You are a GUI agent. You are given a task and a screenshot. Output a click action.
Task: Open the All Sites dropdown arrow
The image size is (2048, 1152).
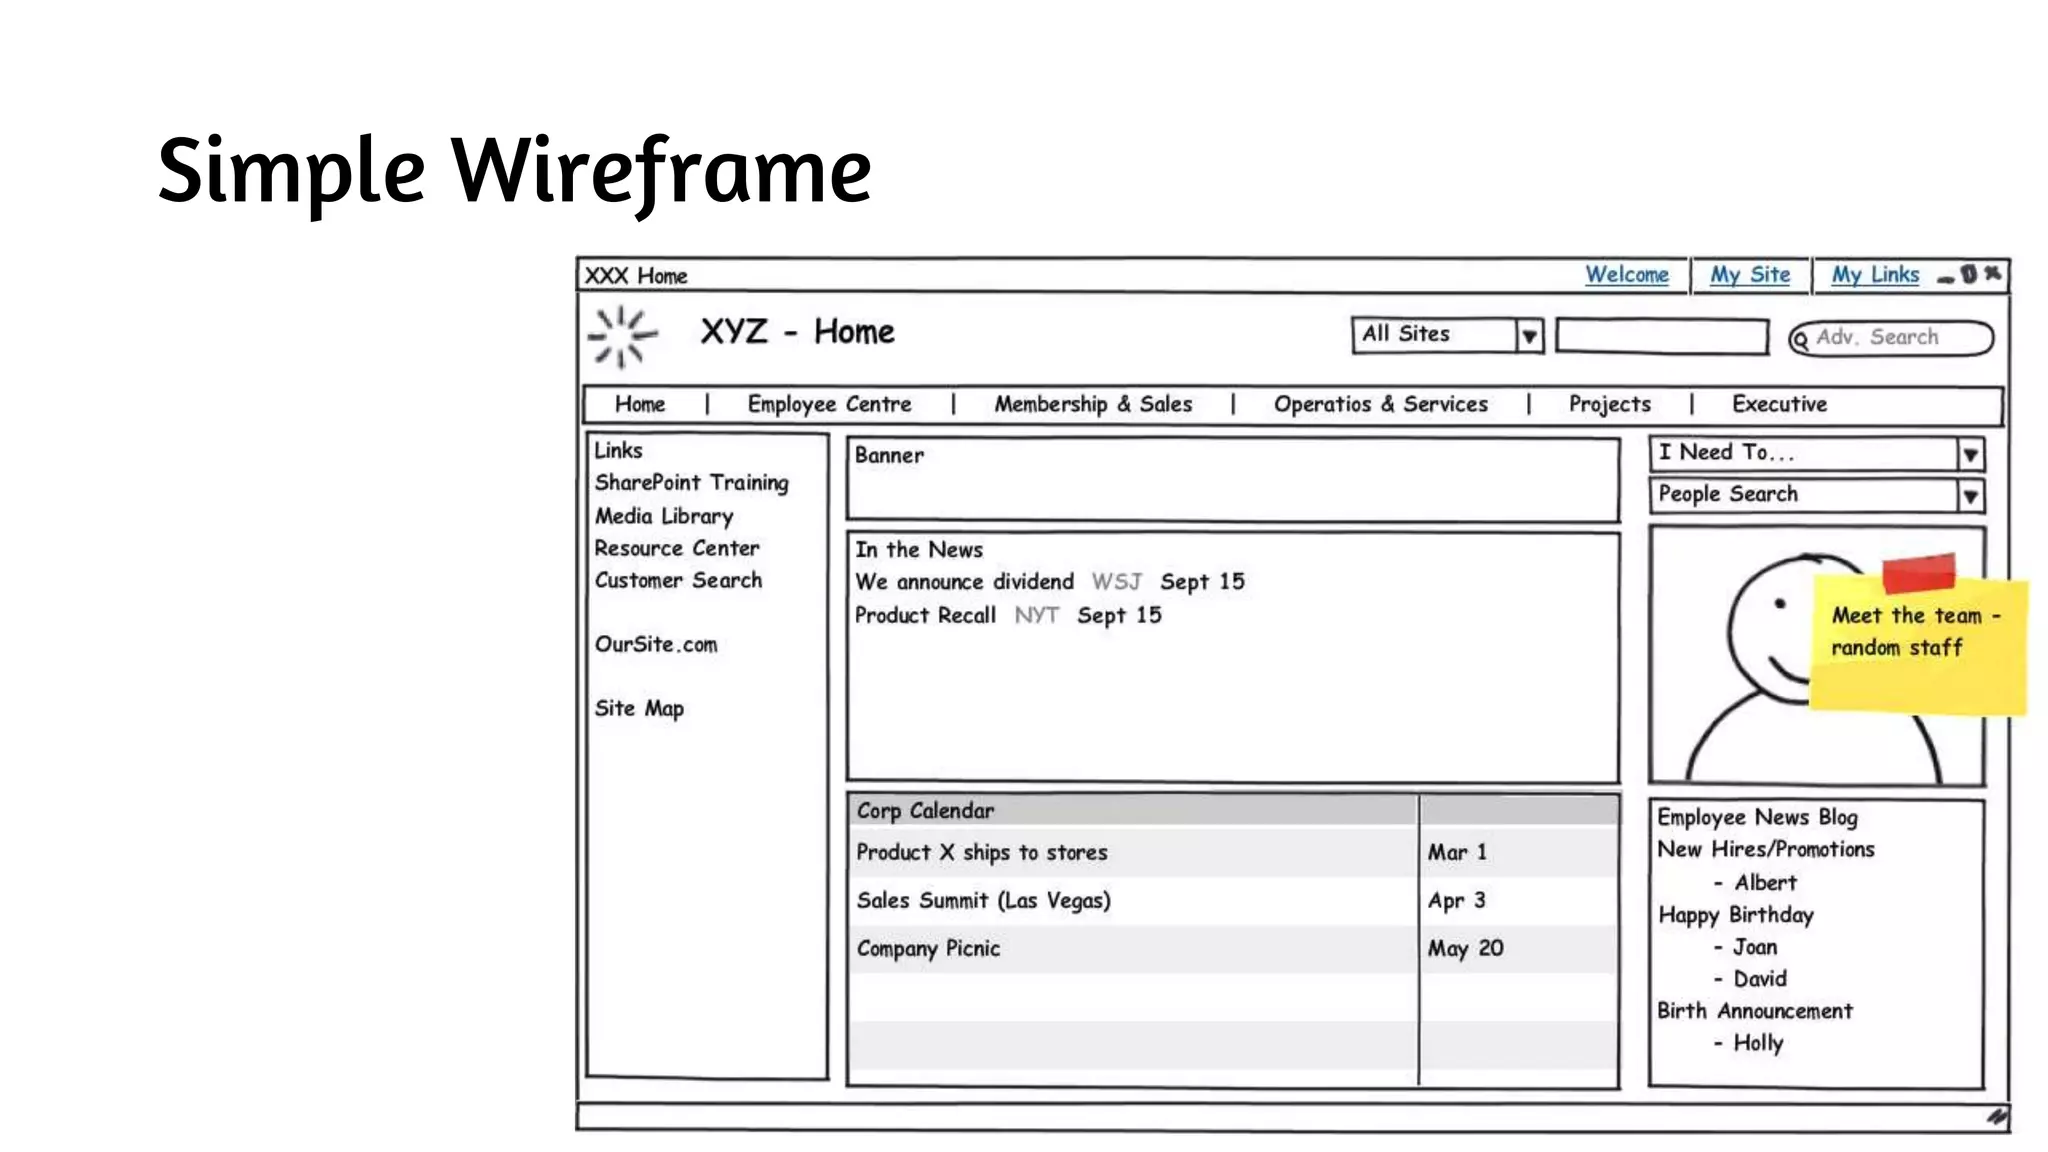[1529, 337]
